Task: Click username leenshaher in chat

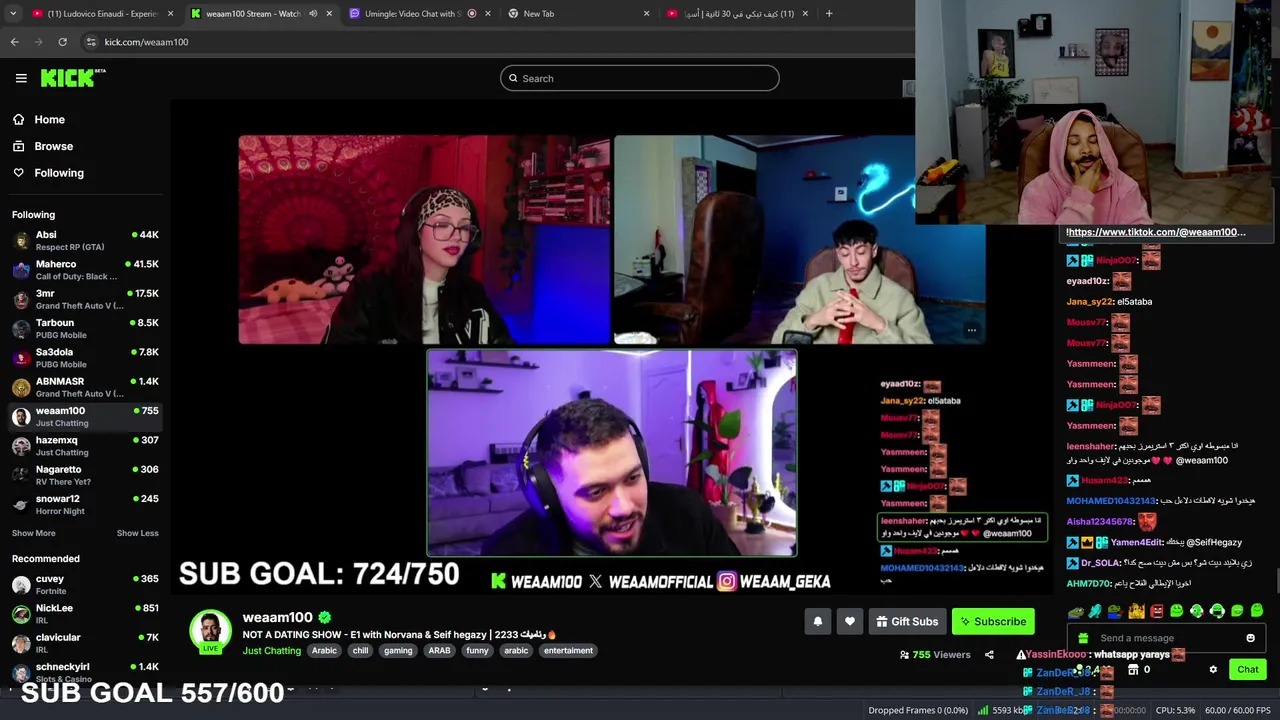Action: click(1090, 447)
